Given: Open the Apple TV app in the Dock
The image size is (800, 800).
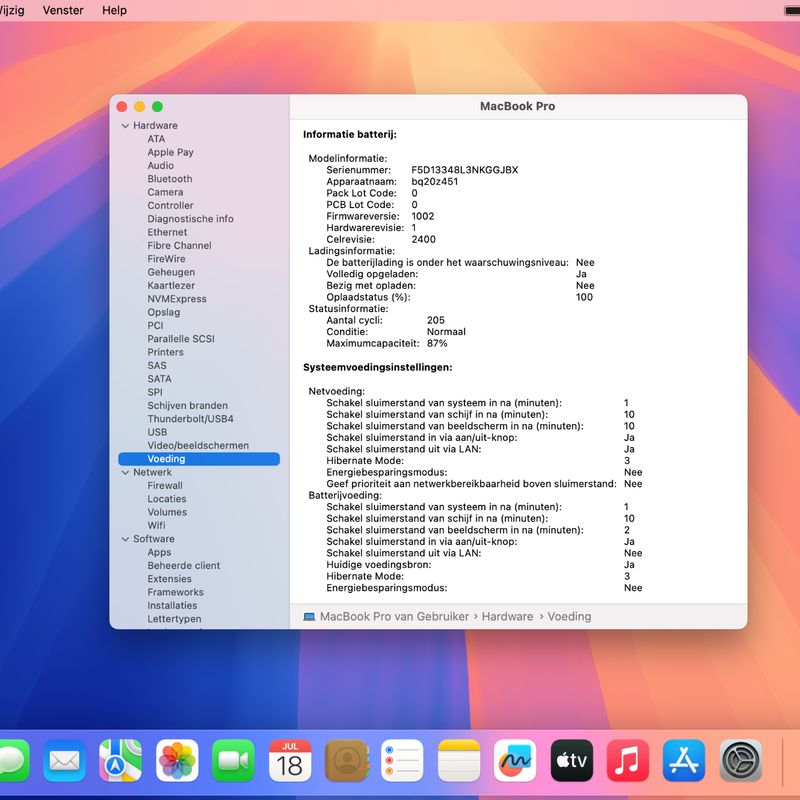Looking at the screenshot, I should click(x=571, y=760).
